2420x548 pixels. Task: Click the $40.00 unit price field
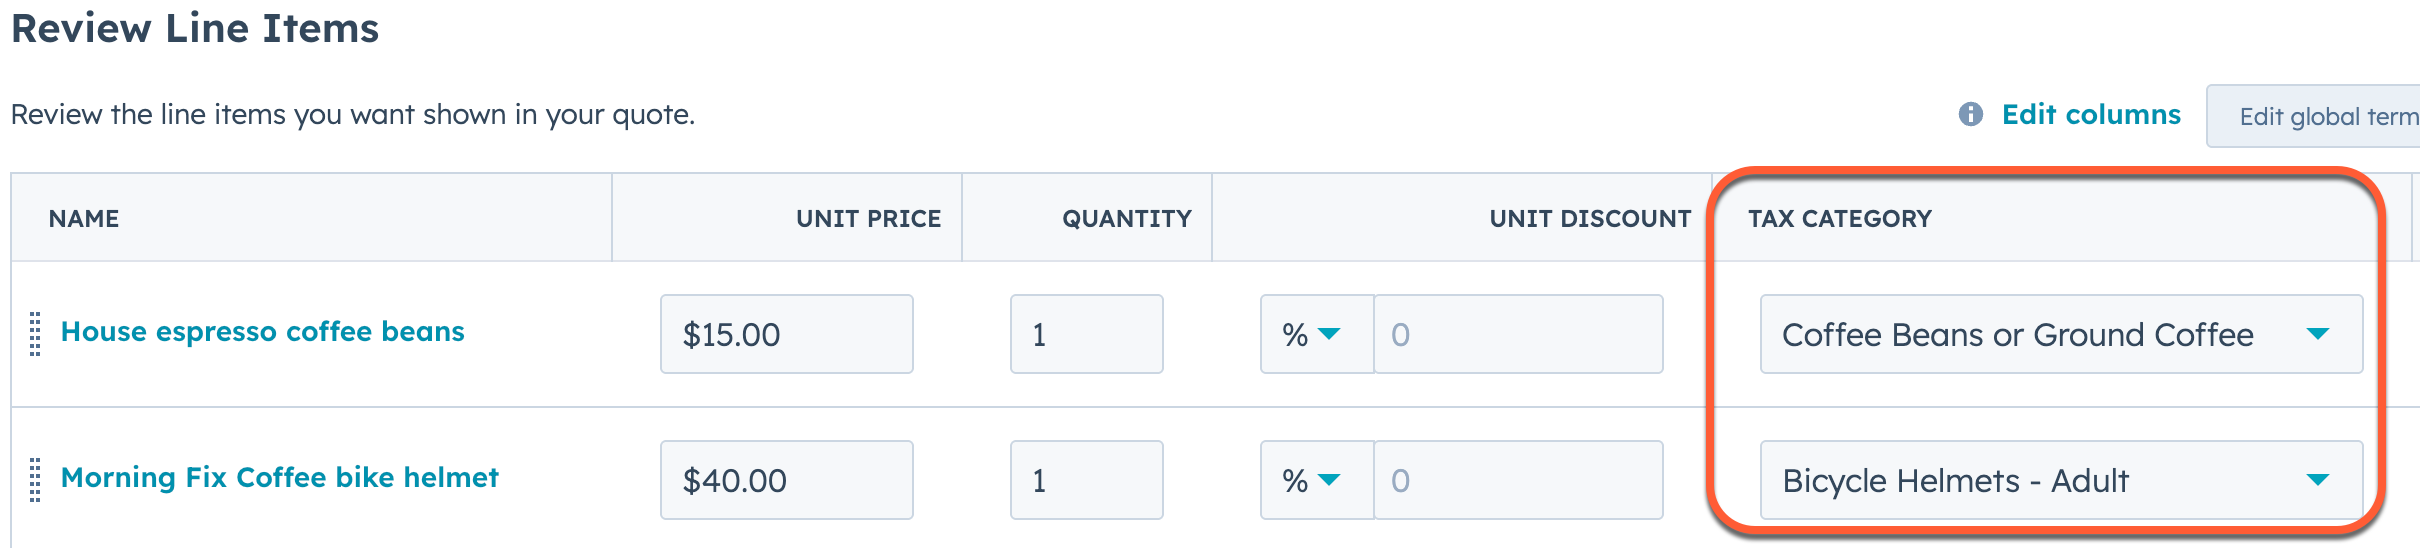pyautogui.click(x=786, y=480)
